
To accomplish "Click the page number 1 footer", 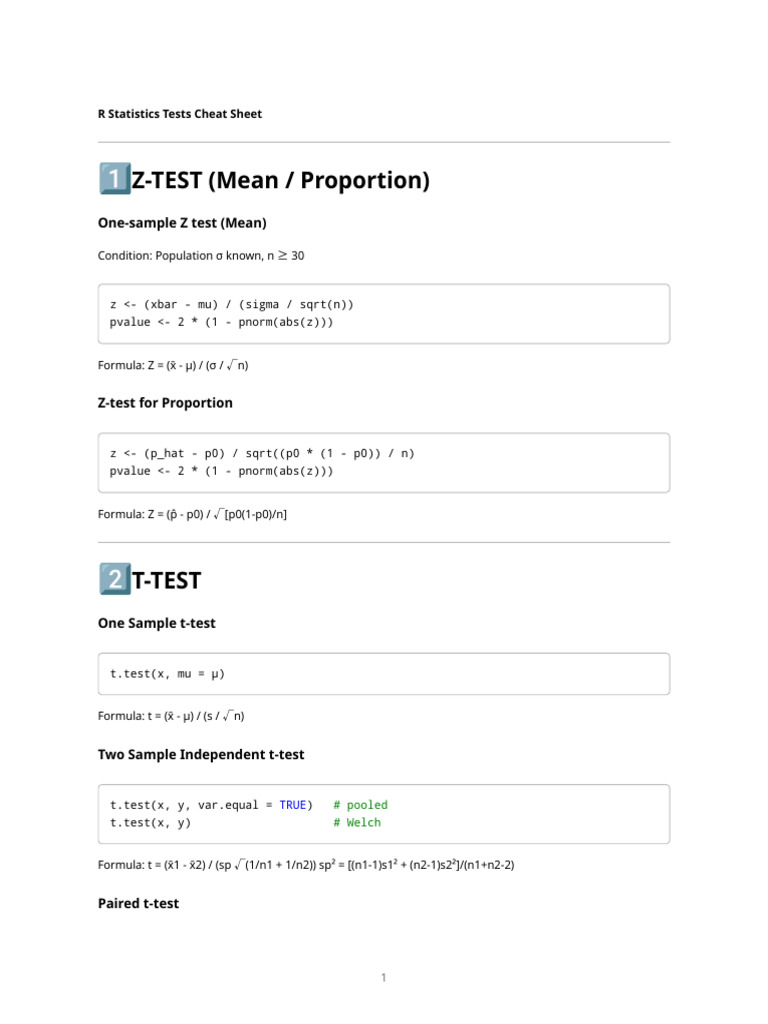I will [383, 977].
